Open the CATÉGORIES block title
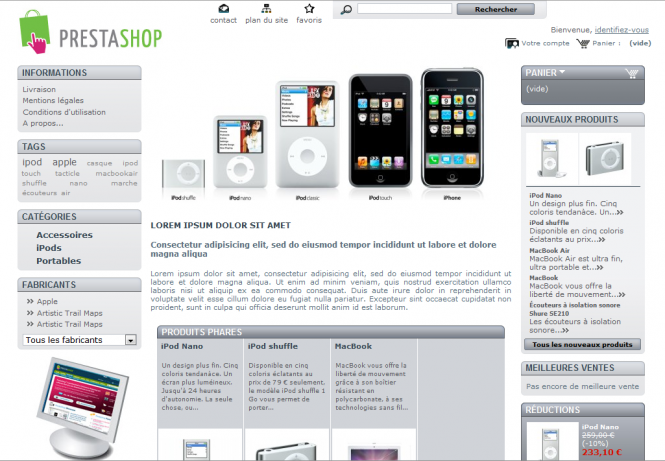The image size is (665, 461). point(49,217)
